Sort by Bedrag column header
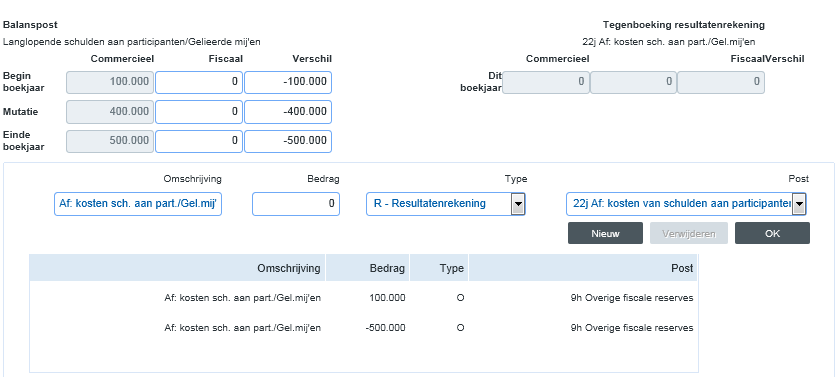The image size is (836, 377). pos(367,268)
